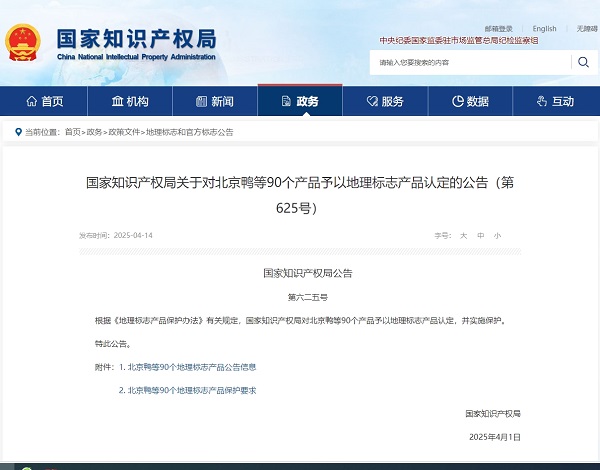Open the 首页 navigation tab
The height and width of the screenshot is (470, 600).
(44, 101)
